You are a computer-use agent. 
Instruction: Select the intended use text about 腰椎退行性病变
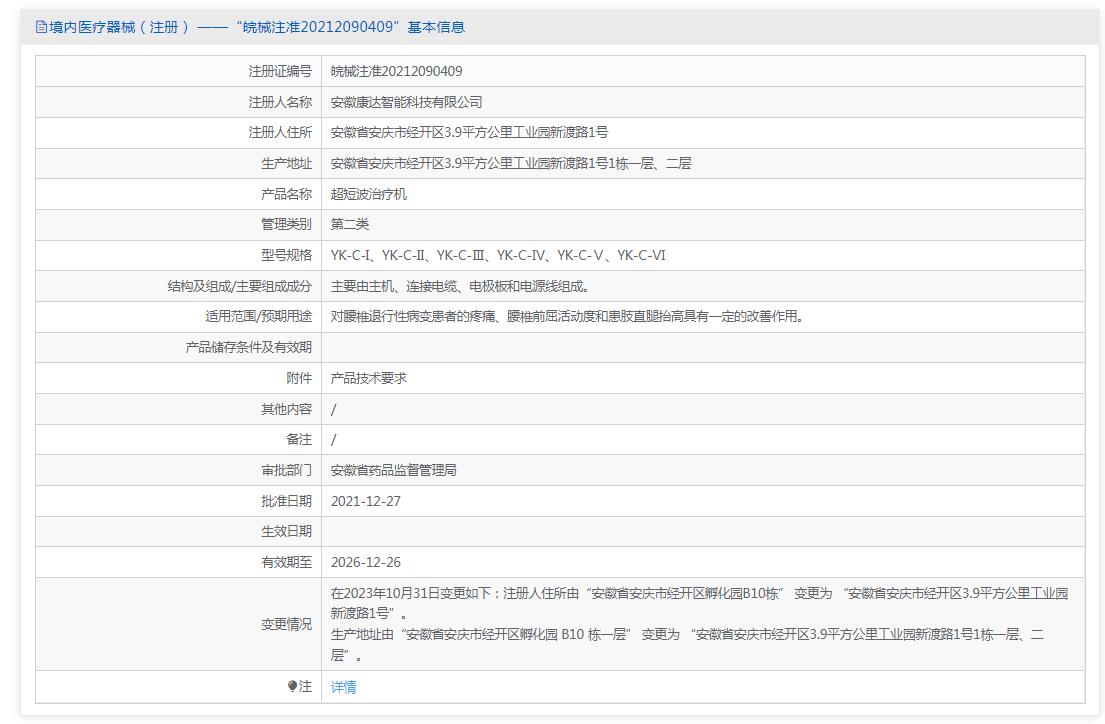[568, 317]
